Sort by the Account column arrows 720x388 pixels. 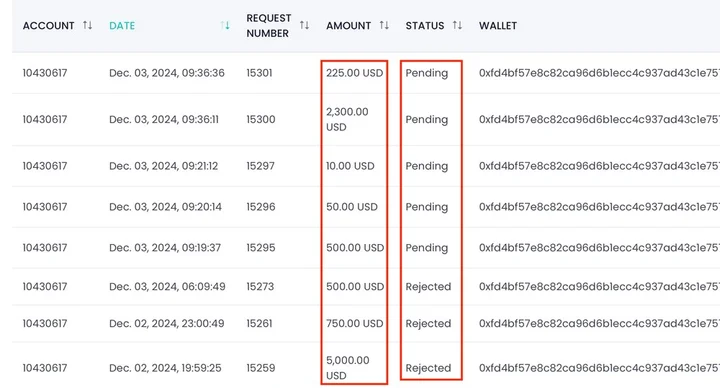pyautogui.click(x=87, y=25)
